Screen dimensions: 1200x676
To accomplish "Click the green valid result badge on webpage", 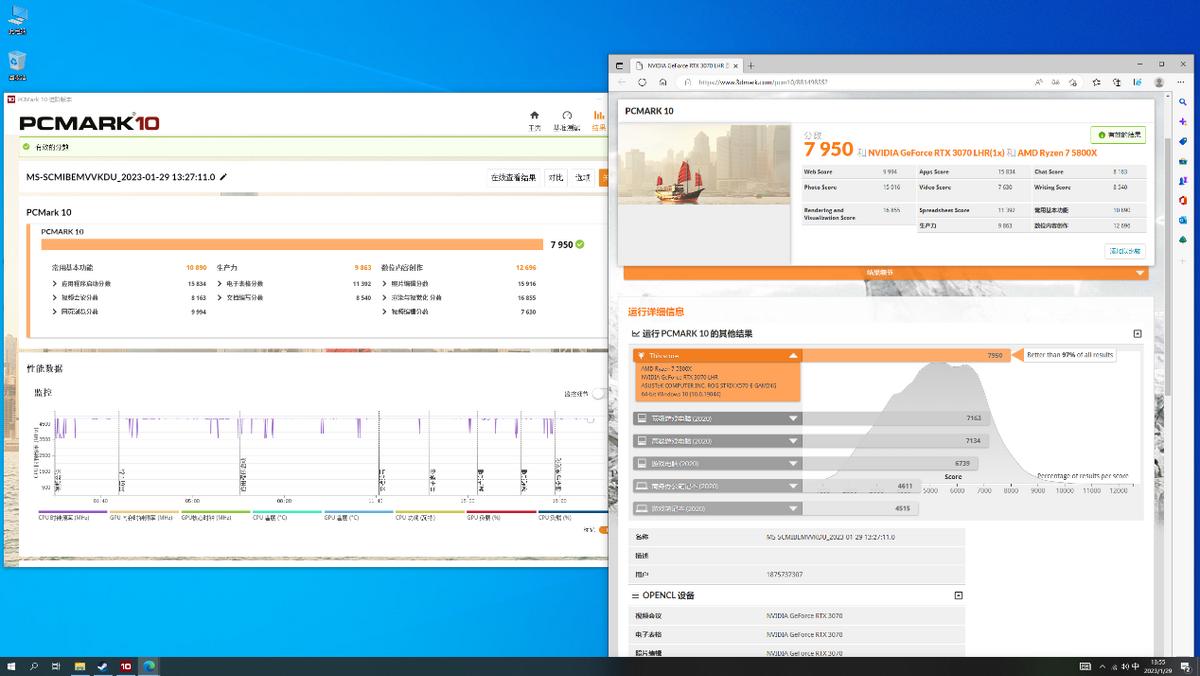I will click(1118, 135).
